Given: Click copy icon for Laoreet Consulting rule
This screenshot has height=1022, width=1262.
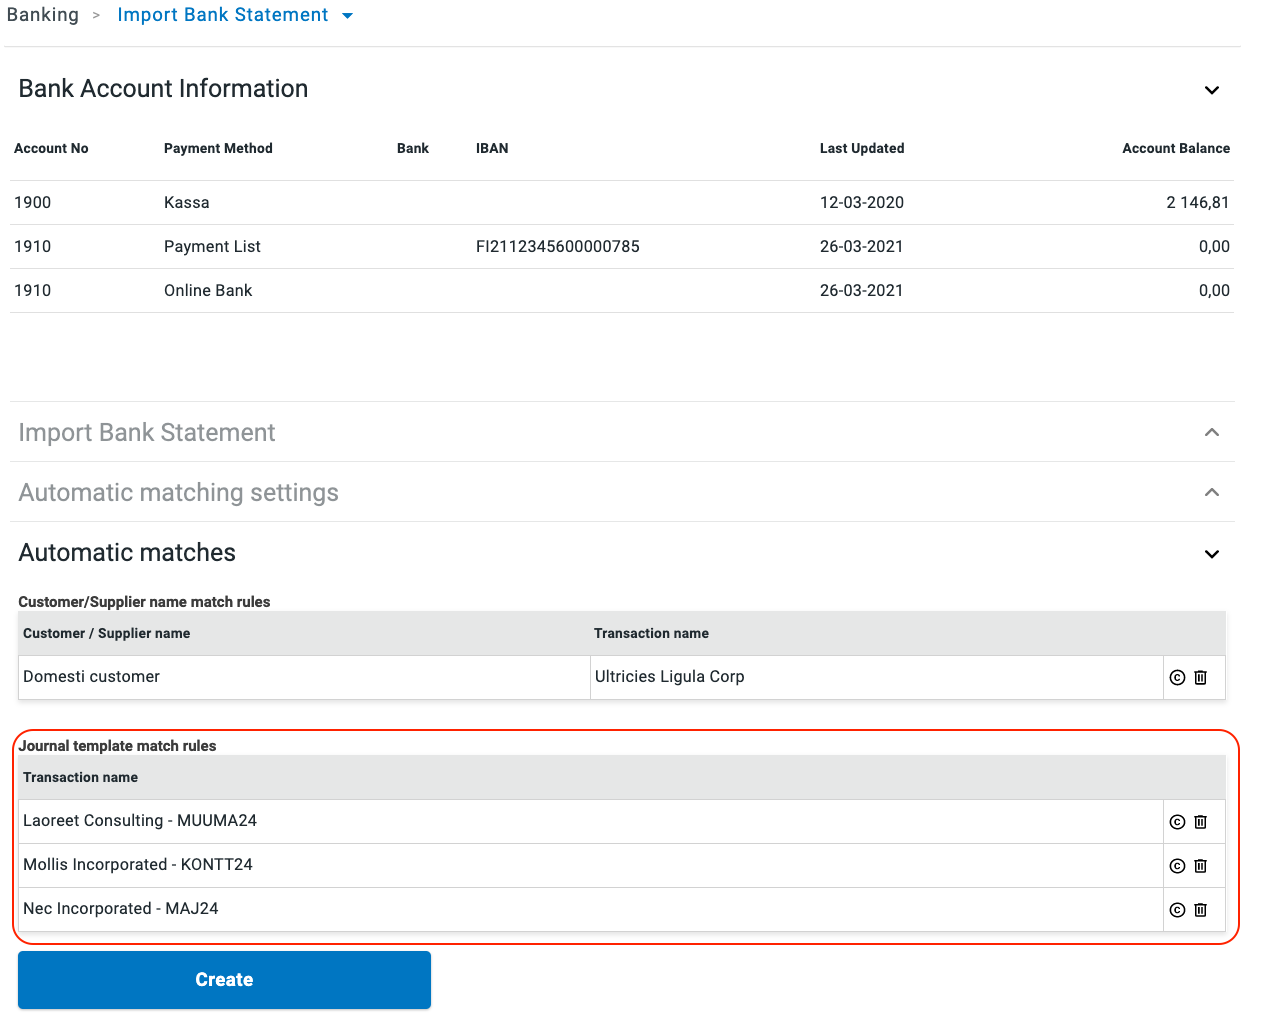Looking at the screenshot, I should (x=1177, y=822).
